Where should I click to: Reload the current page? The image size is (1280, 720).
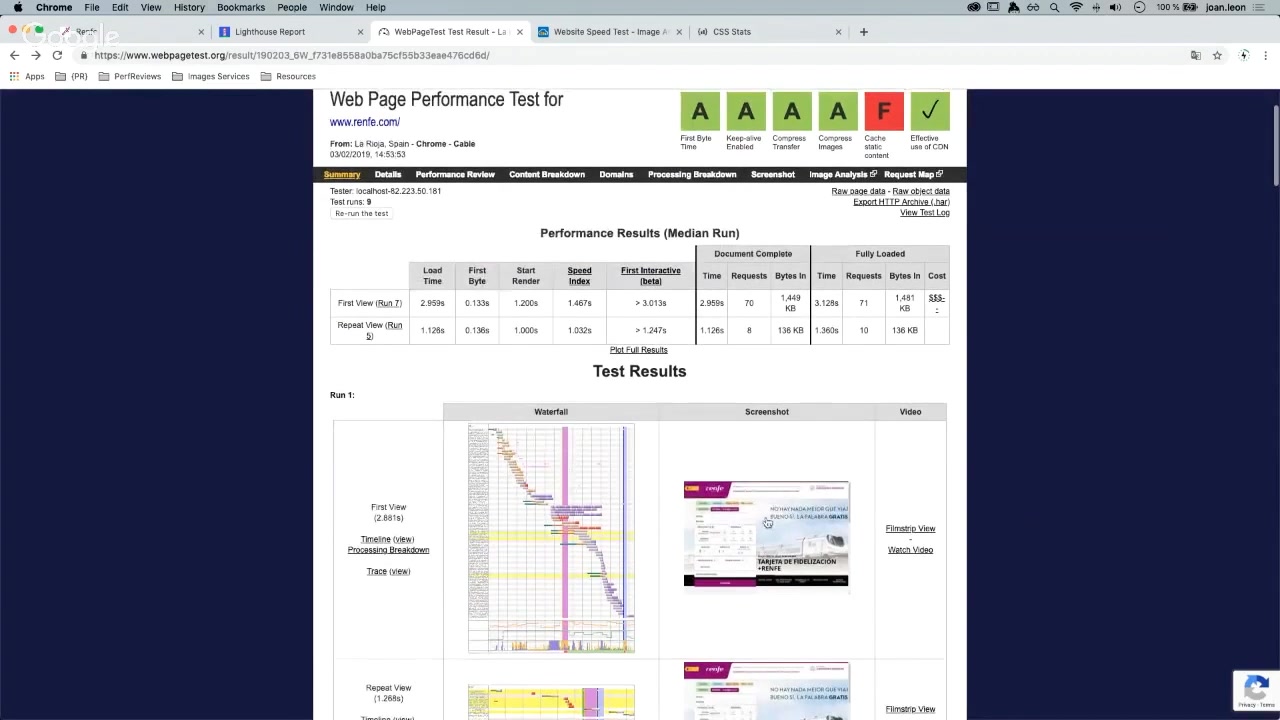point(57,55)
